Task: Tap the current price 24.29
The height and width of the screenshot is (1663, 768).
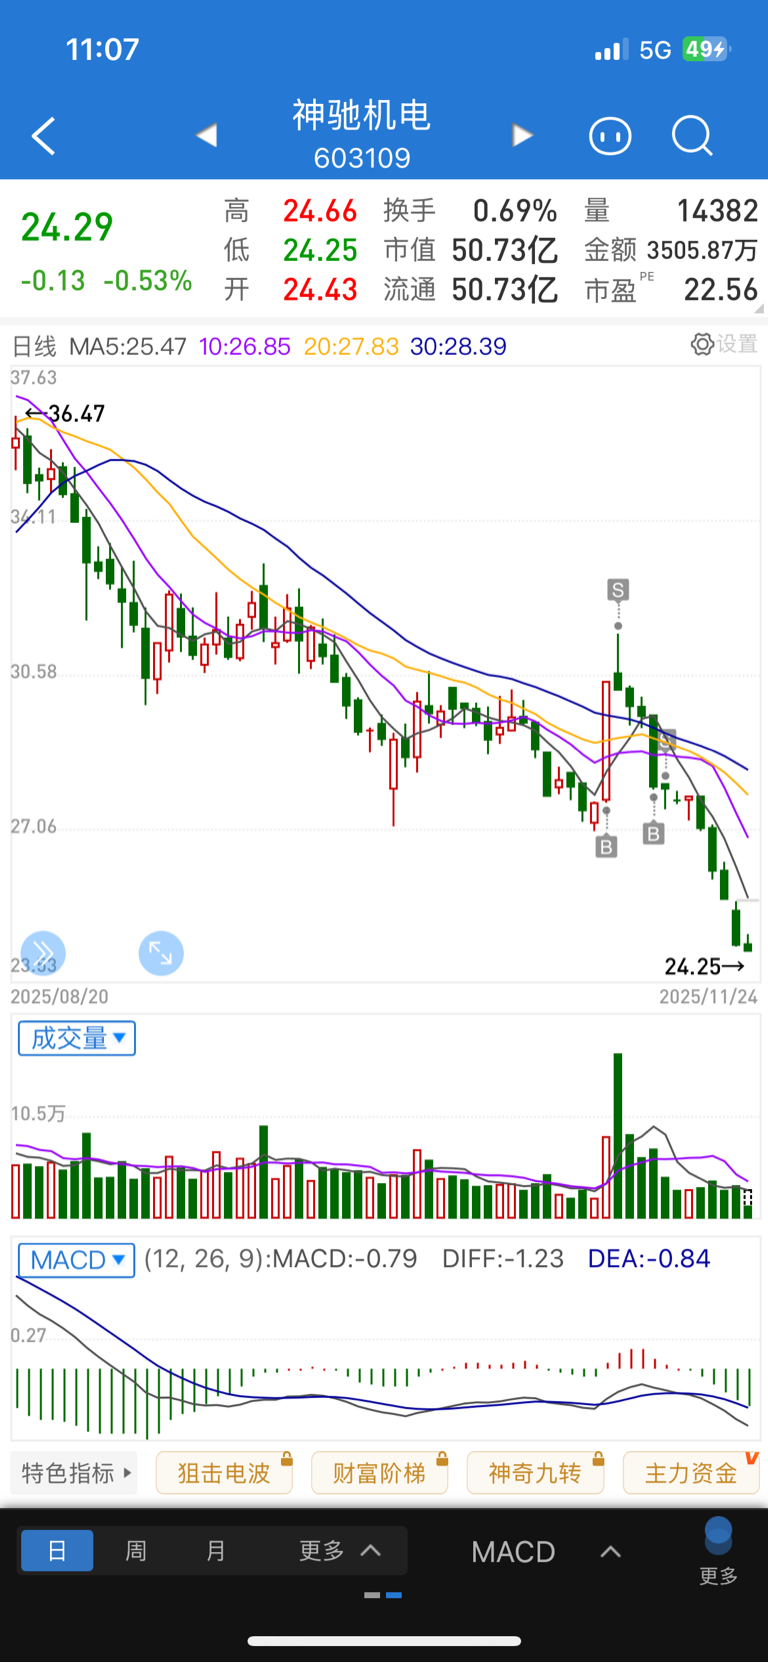Action: 67,228
